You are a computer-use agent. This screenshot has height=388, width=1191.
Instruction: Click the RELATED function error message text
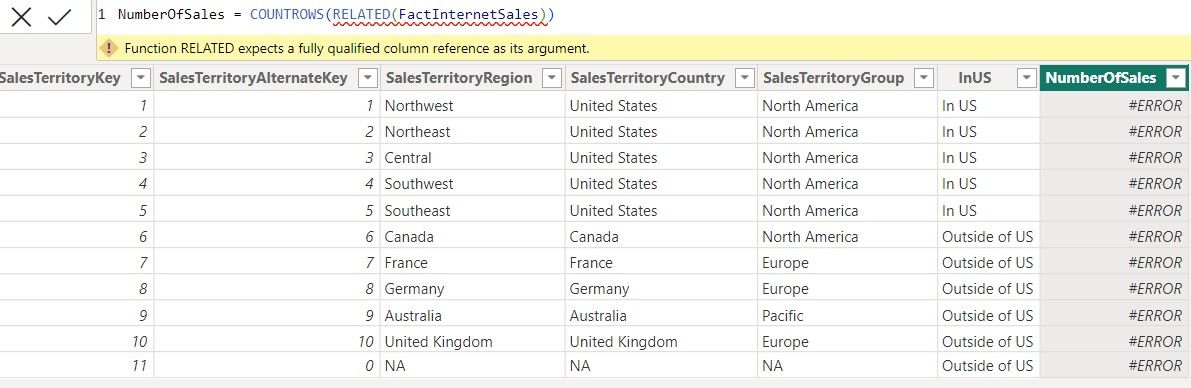pyautogui.click(x=356, y=48)
